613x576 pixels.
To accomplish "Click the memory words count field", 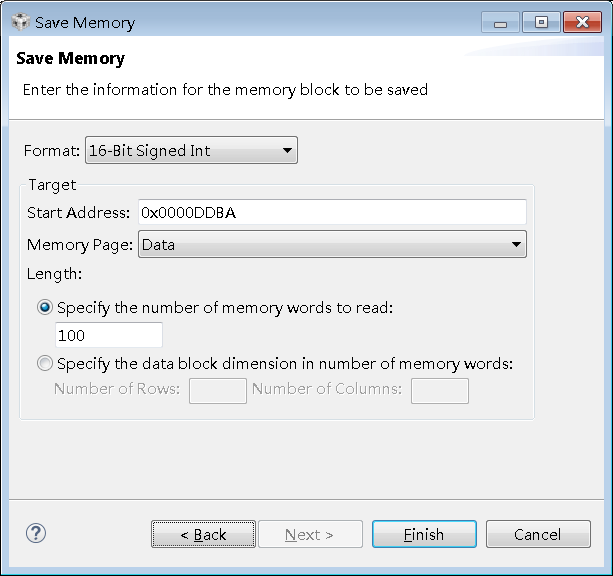I will coord(109,336).
